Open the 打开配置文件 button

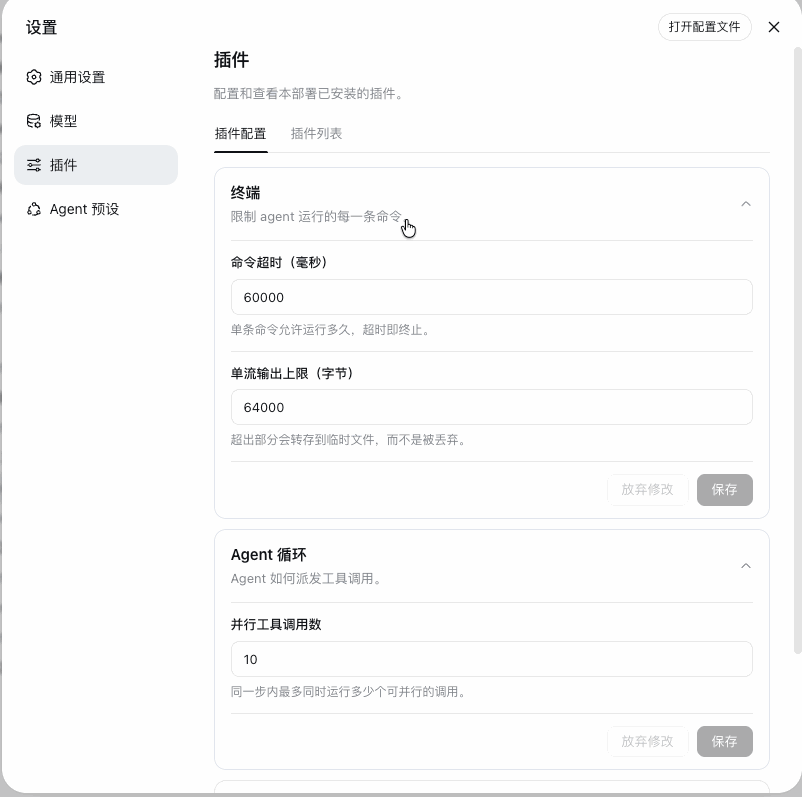(704, 27)
